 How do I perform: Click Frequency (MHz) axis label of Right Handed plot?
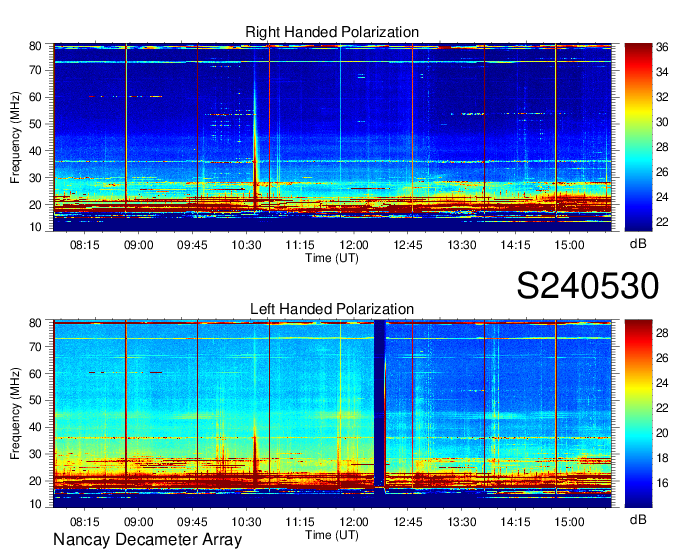pyautogui.click(x=15, y=137)
